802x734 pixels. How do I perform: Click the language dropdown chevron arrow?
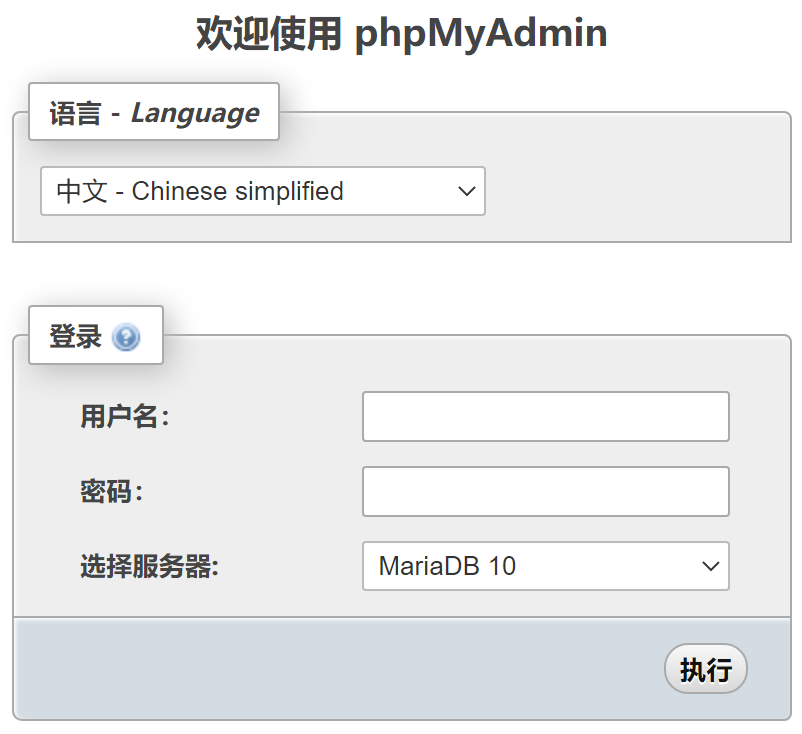coord(465,191)
